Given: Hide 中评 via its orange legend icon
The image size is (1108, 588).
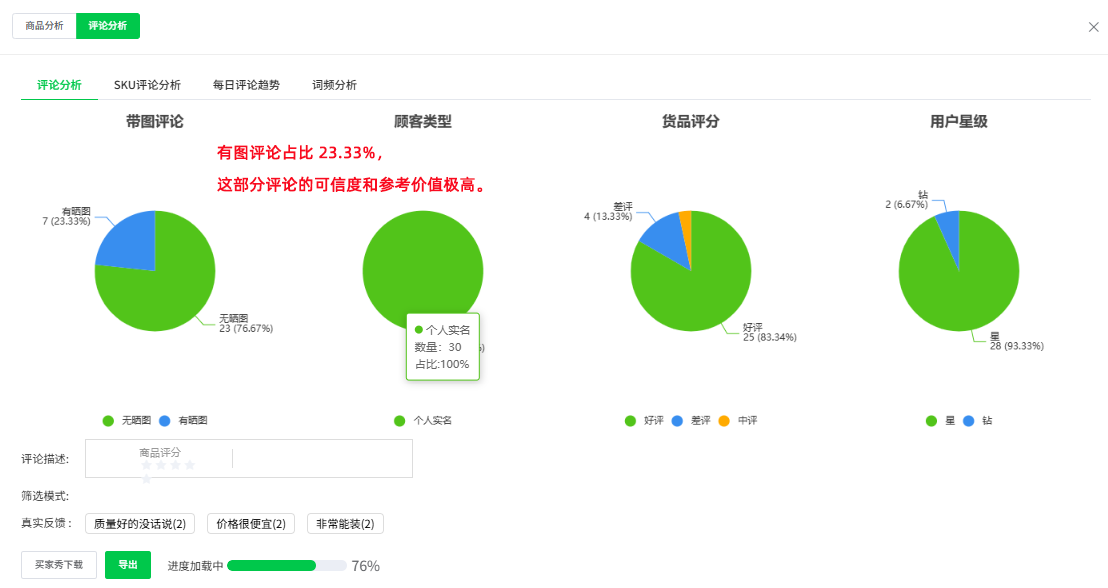Looking at the screenshot, I should point(722,420).
